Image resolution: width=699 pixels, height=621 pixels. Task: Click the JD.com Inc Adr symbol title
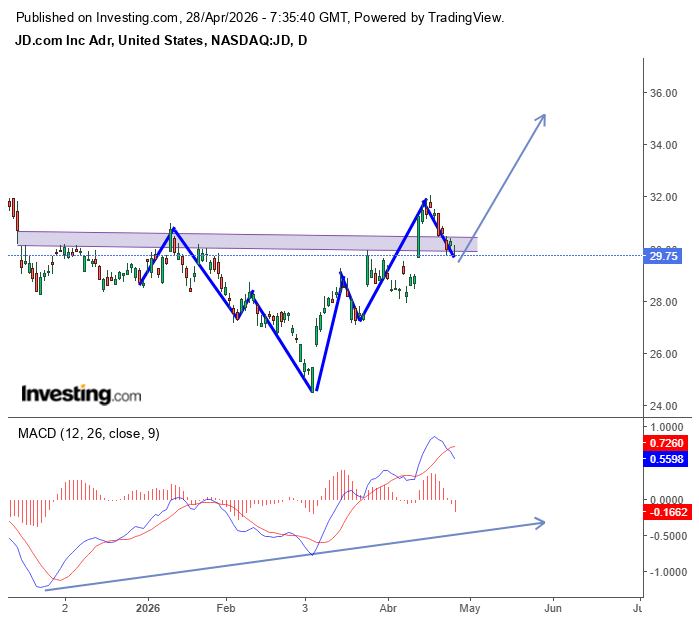tap(161, 41)
